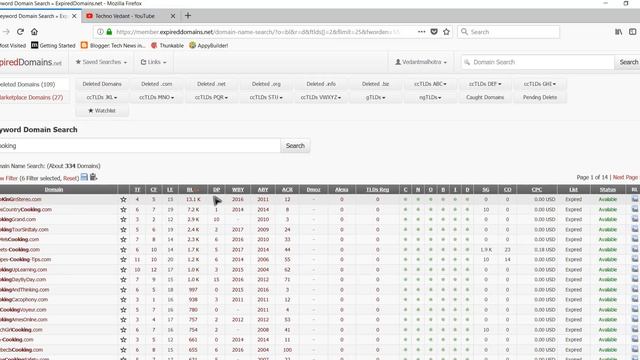Open the AppyBuilder bookmark

point(209,45)
